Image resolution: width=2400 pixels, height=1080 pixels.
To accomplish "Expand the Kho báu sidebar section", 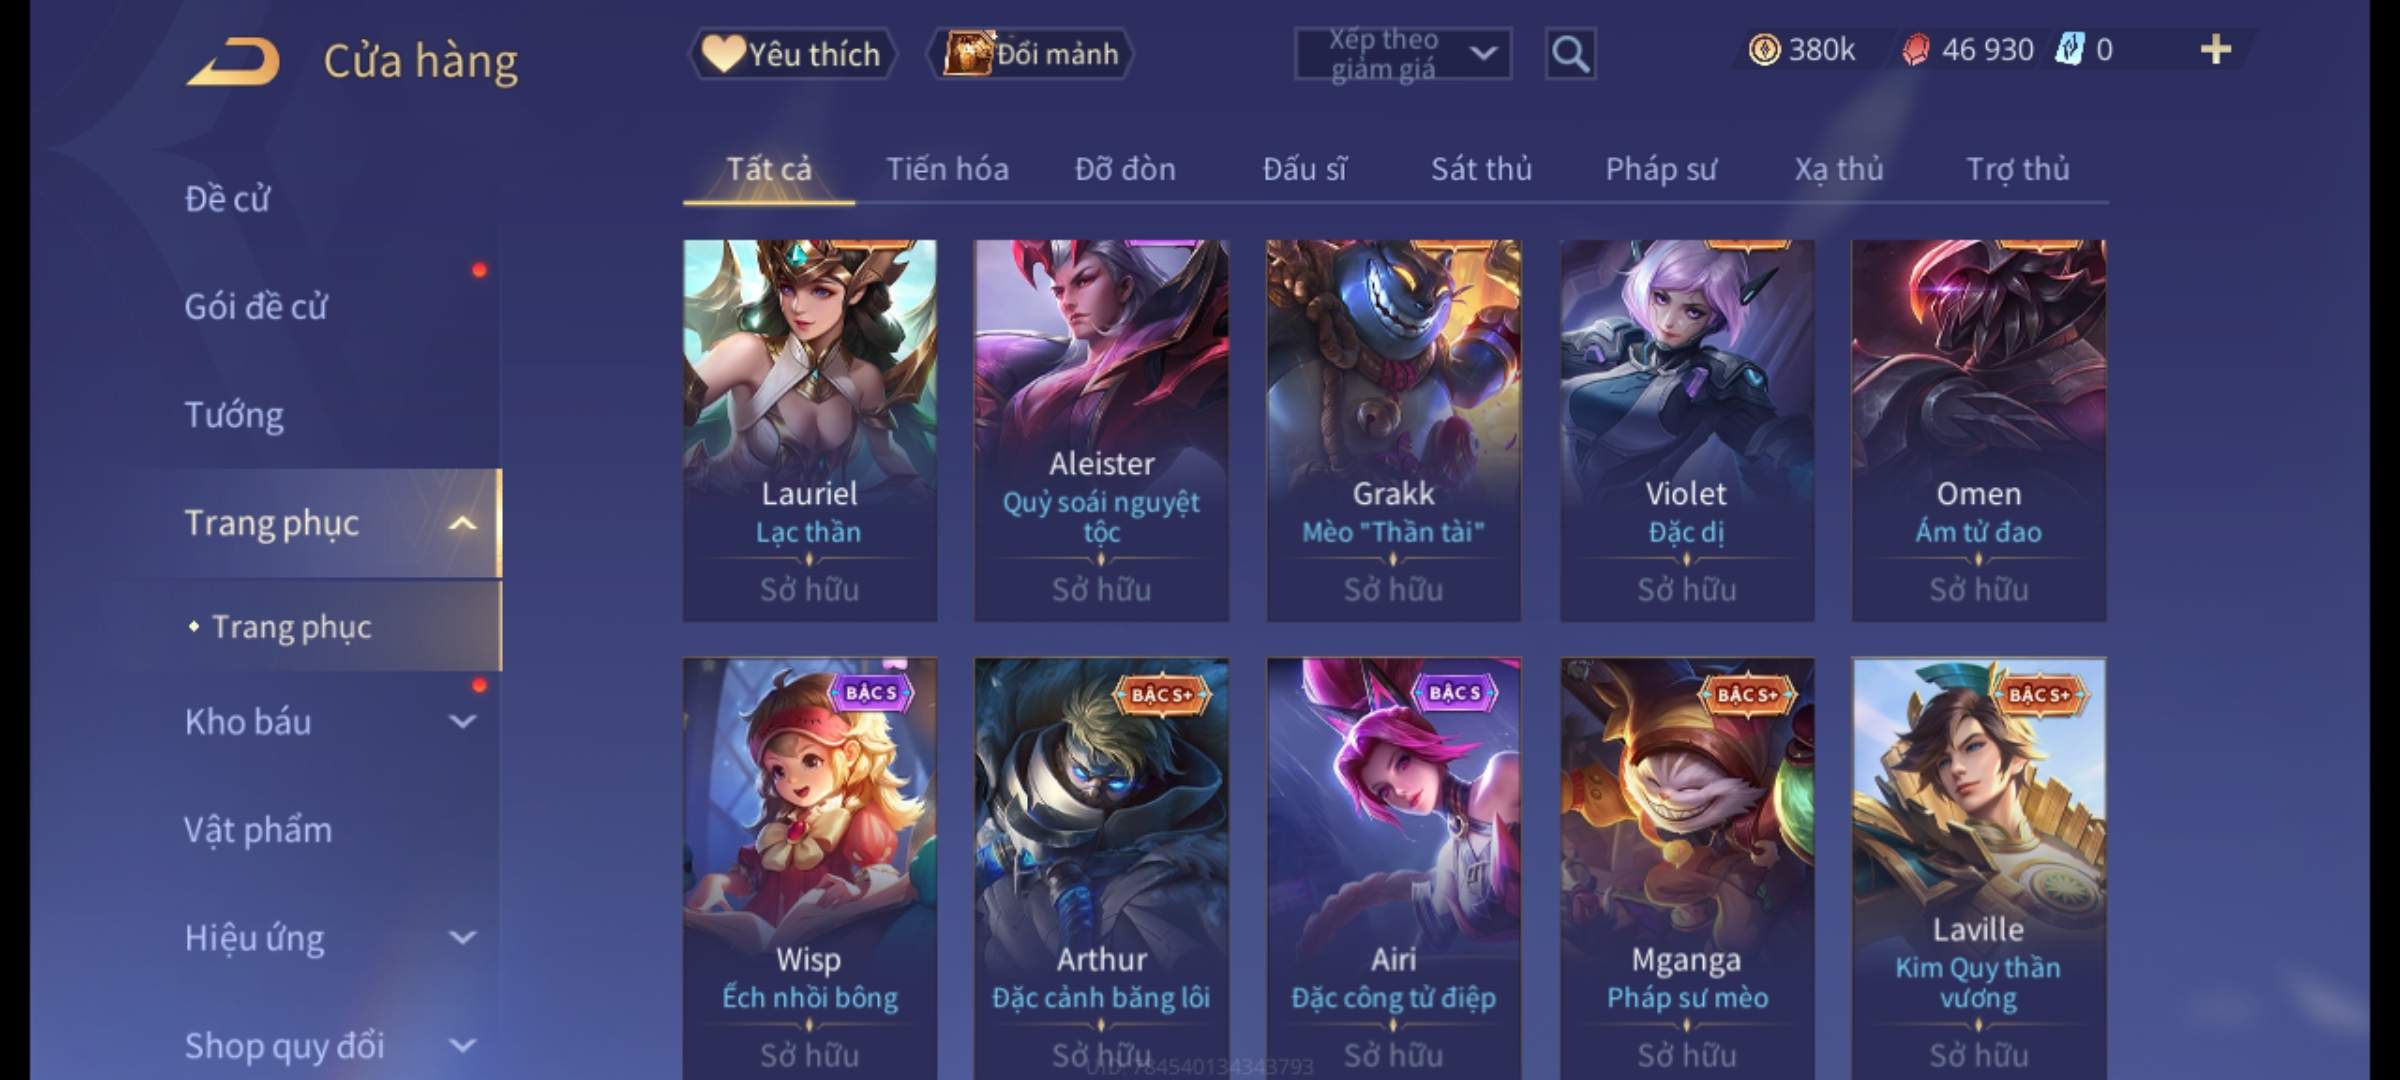I will 462,722.
